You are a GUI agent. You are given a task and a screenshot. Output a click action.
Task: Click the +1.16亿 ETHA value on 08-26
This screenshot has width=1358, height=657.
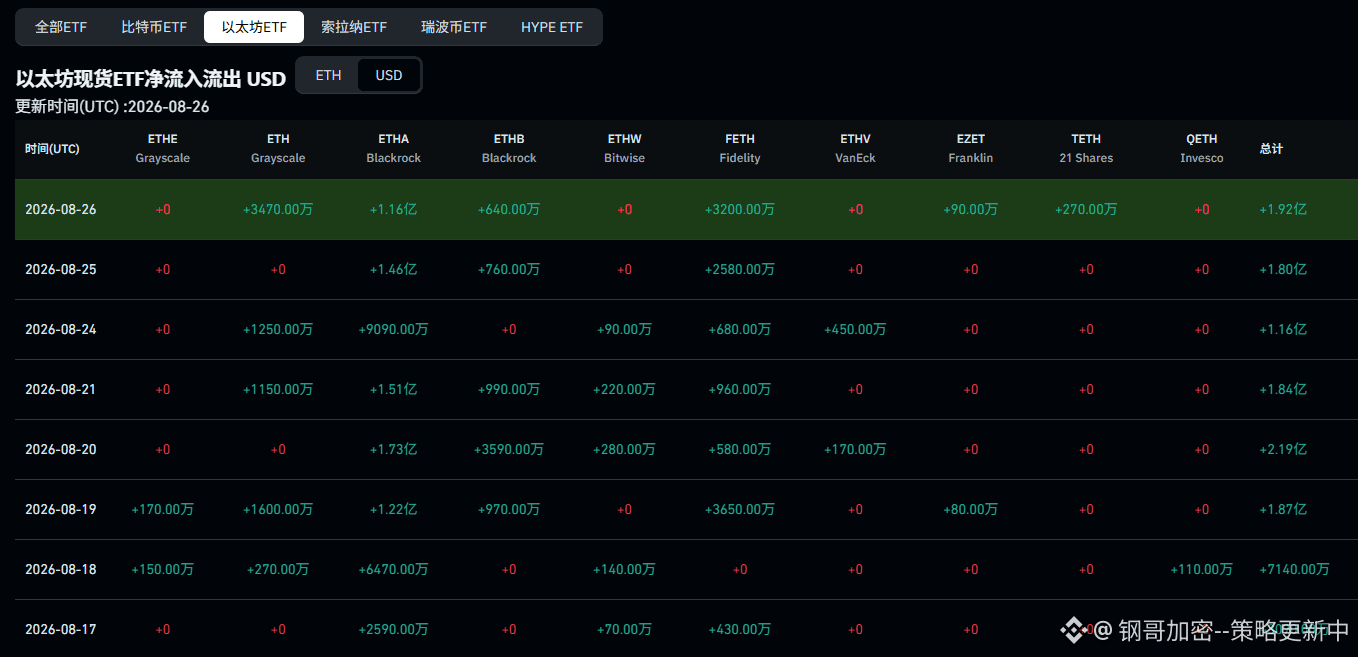pos(394,209)
